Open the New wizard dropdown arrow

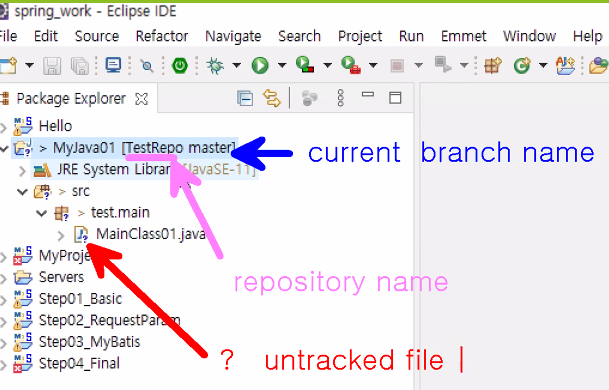30,65
